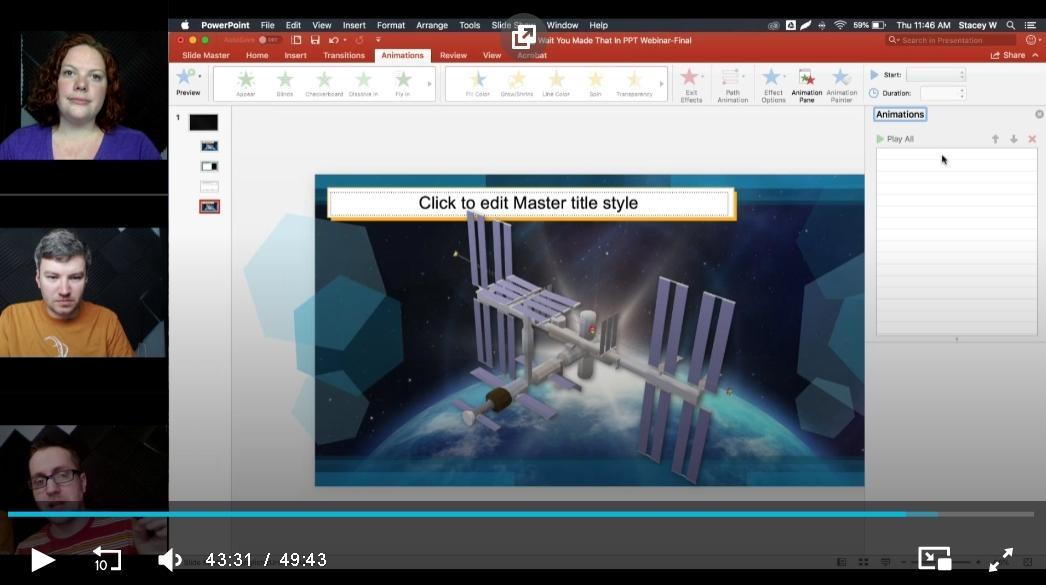Move animation up with the up arrow

995,139
